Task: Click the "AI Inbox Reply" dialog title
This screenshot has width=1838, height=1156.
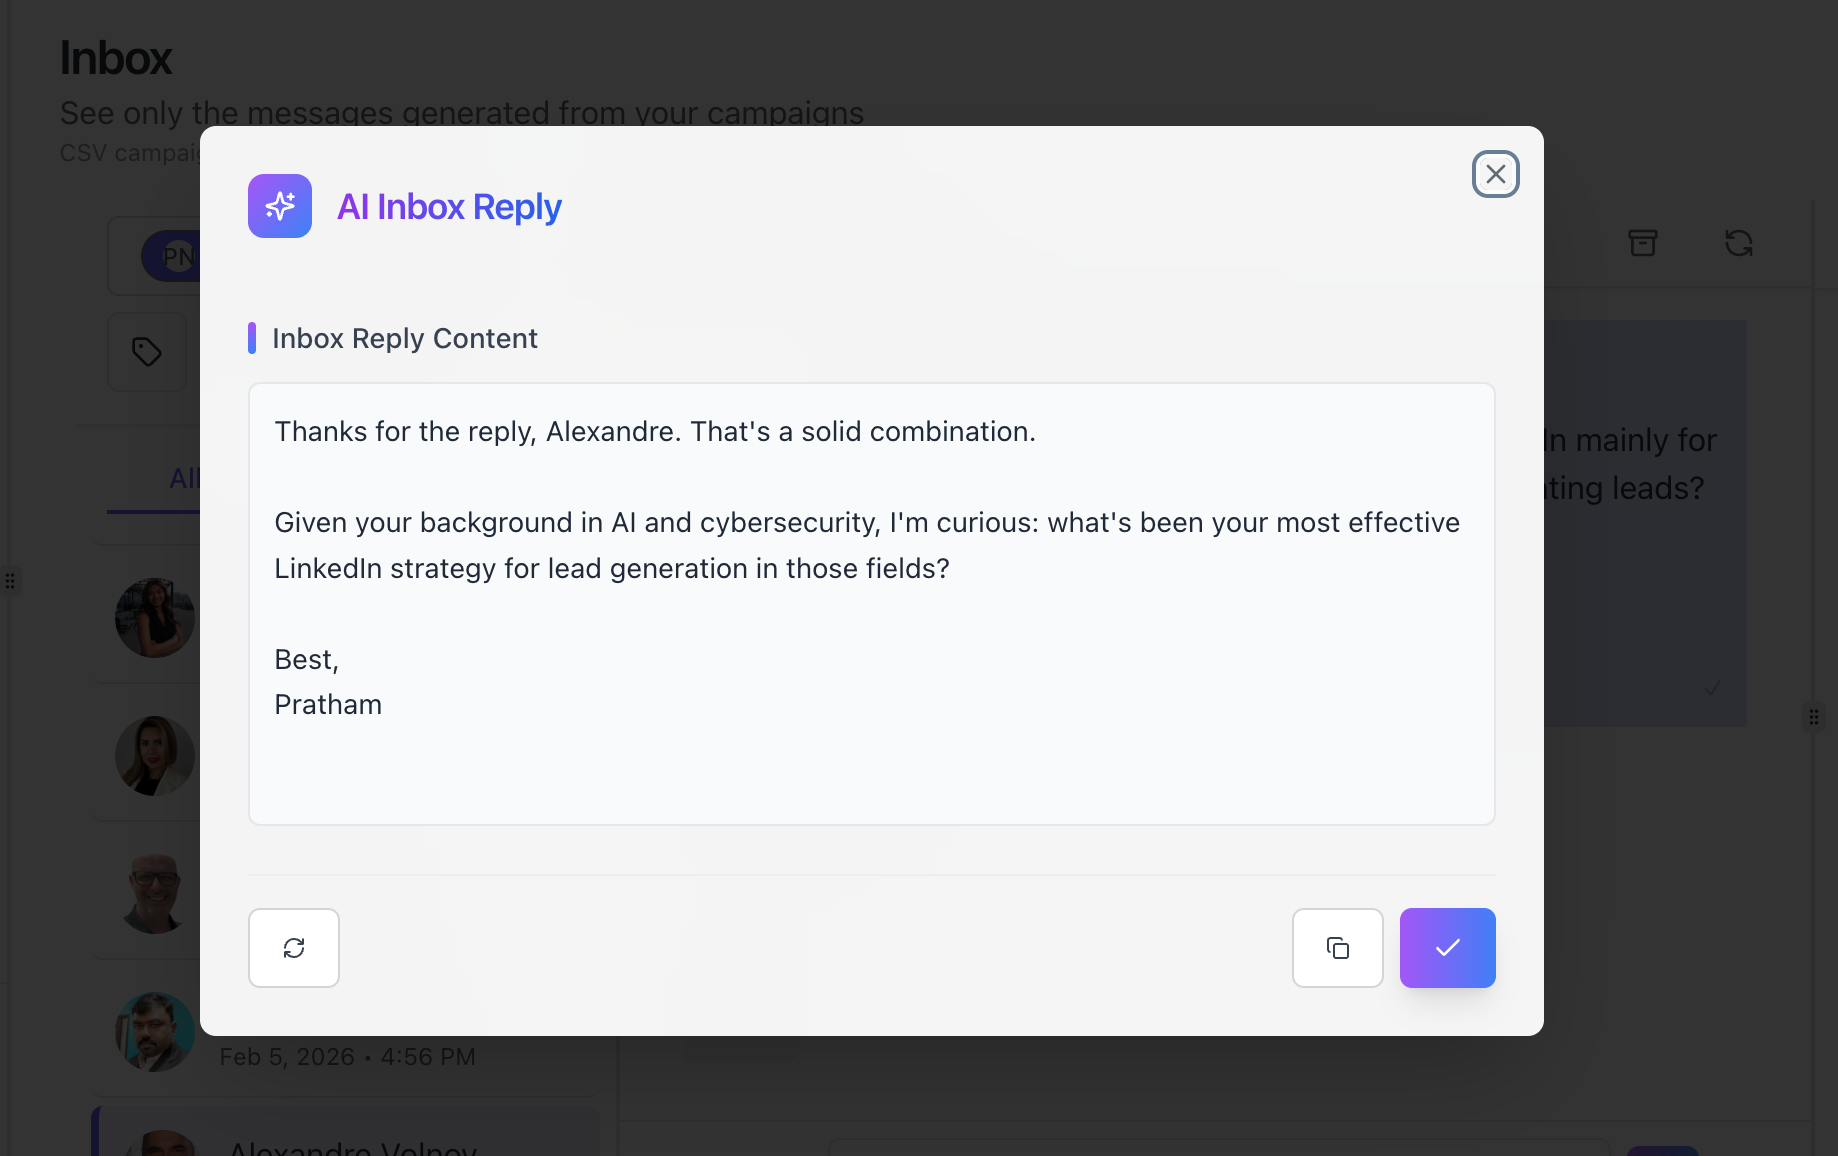Action: pyautogui.click(x=449, y=207)
